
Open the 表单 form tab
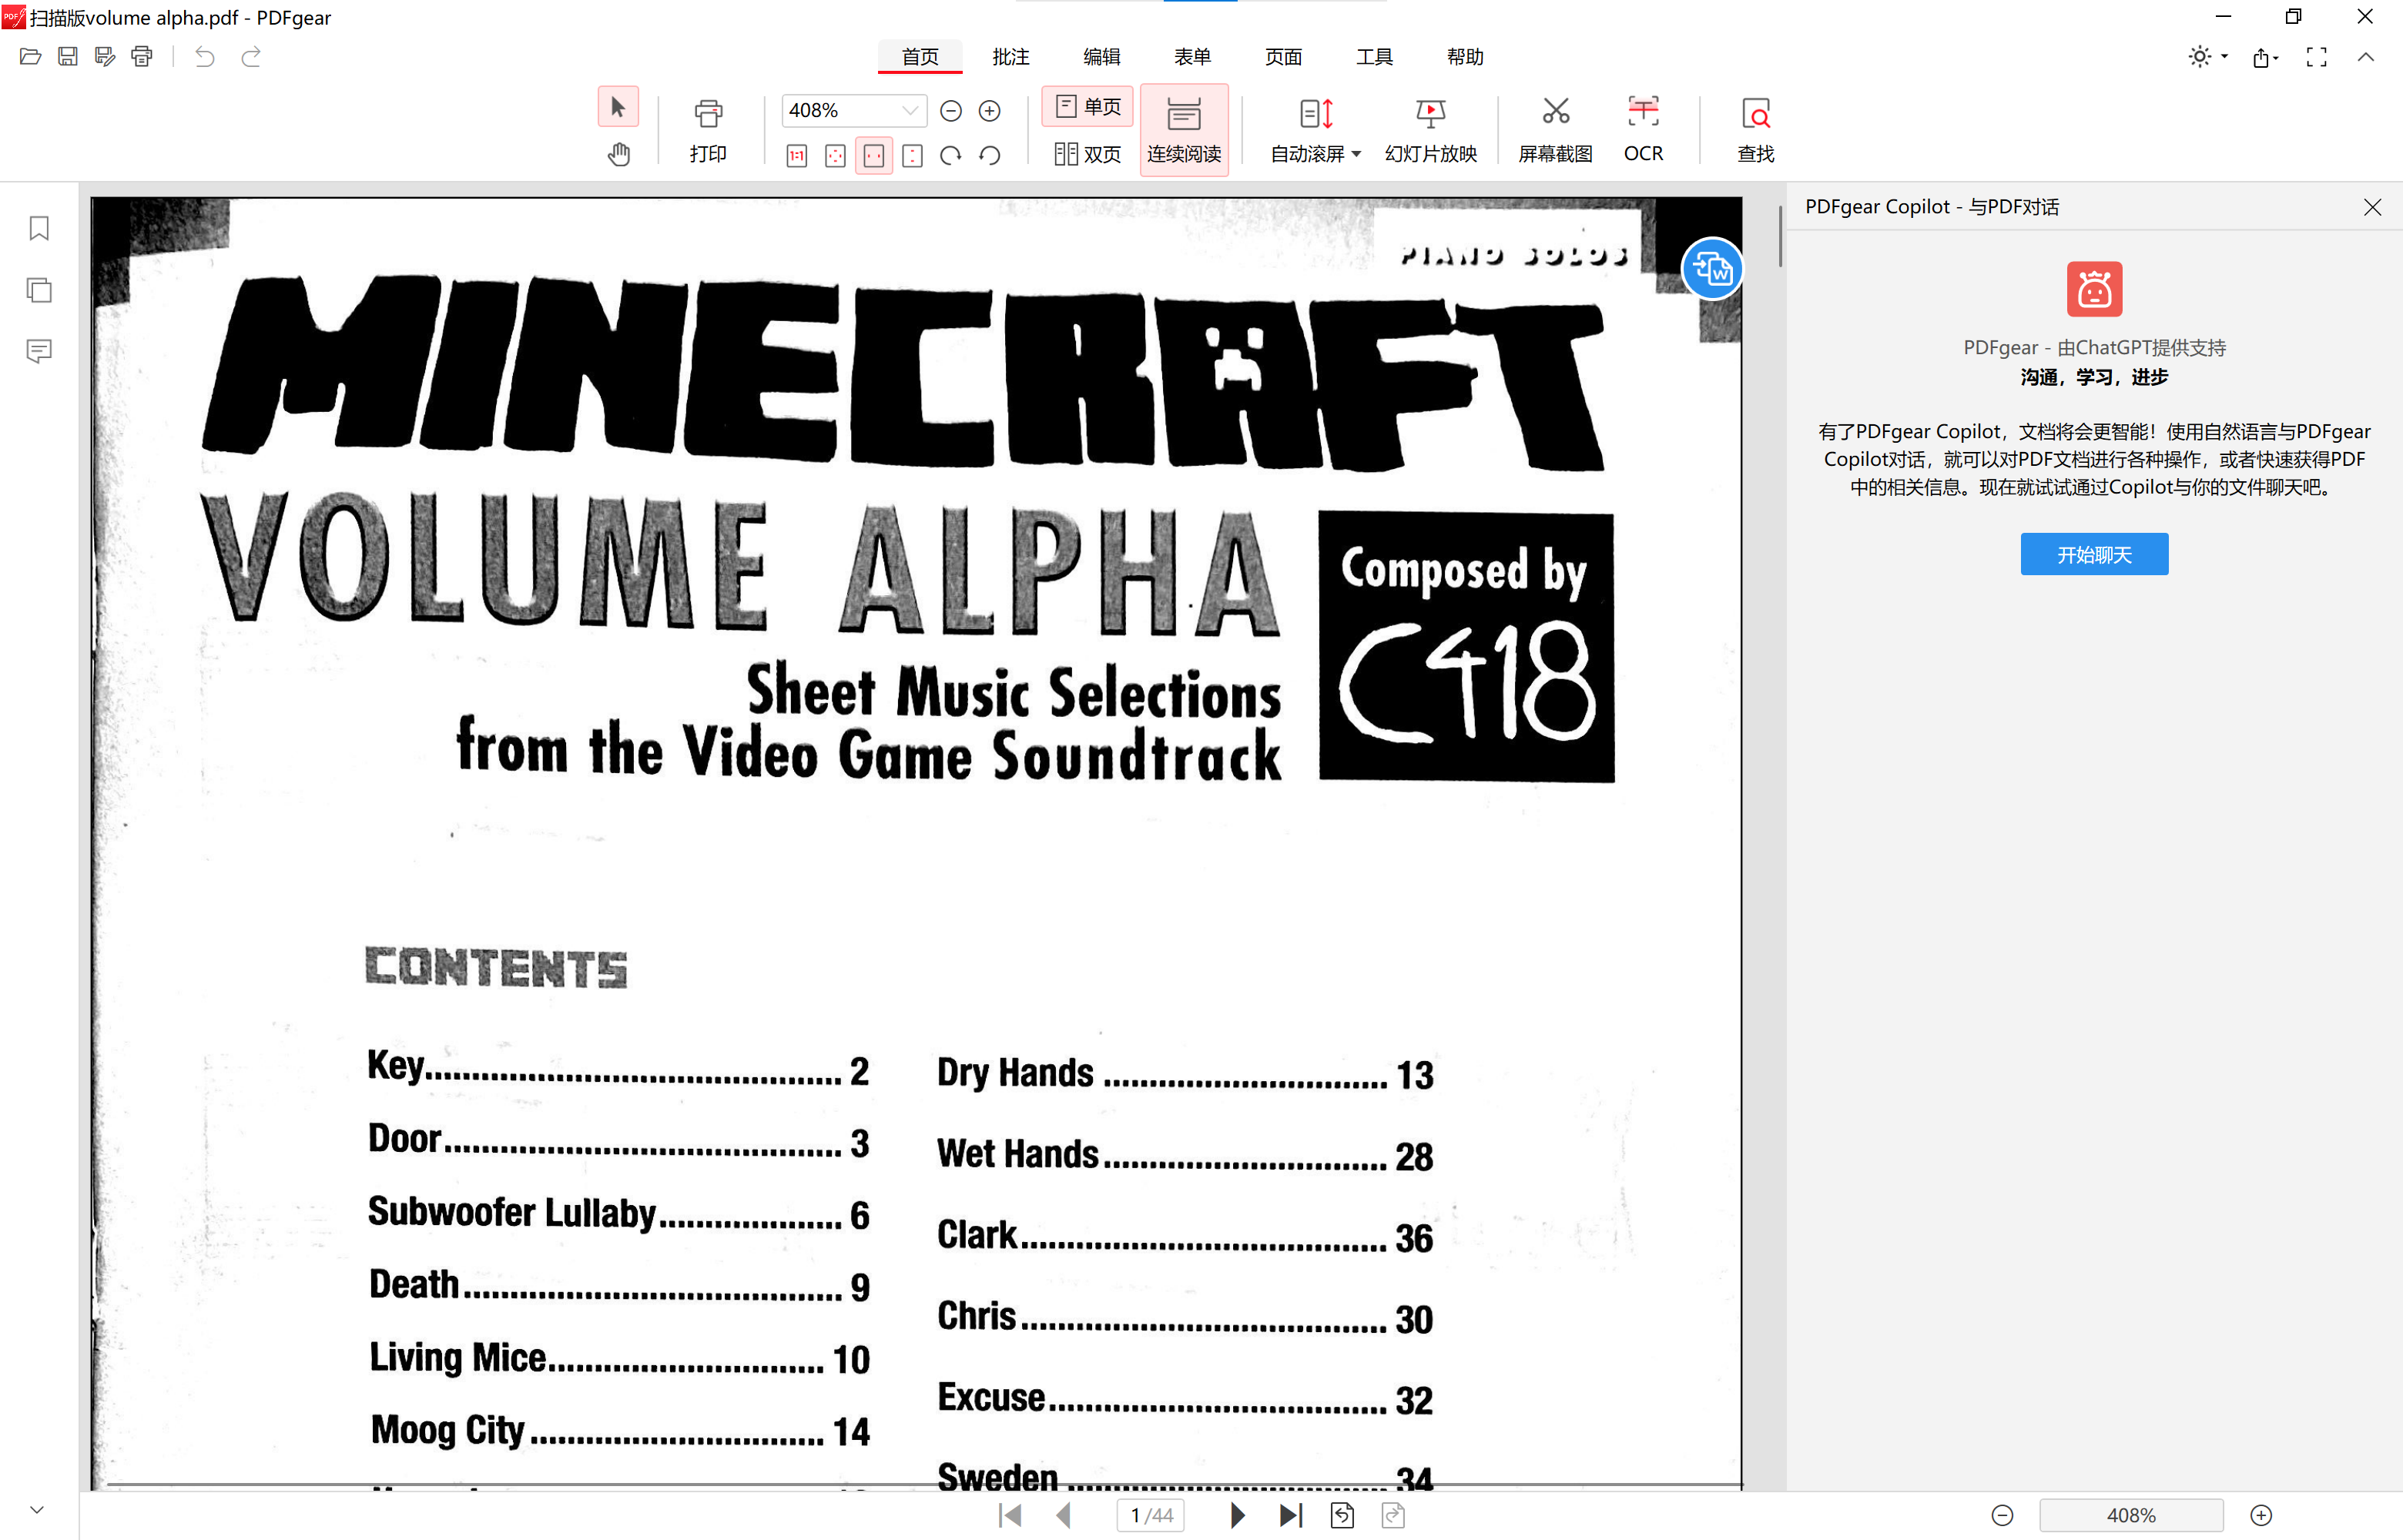click(1193, 57)
